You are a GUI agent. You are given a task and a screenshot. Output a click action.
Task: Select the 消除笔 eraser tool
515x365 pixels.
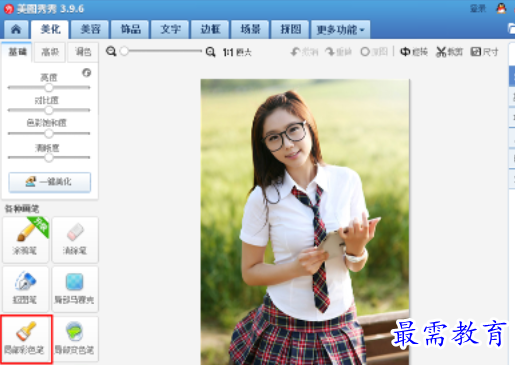(x=75, y=239)
